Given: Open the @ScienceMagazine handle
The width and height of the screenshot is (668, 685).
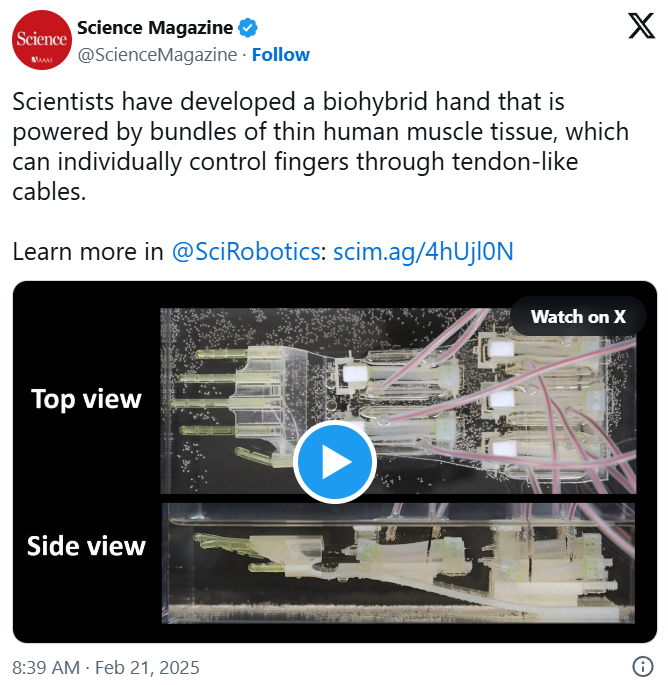Looking at the screenshot, I should [x=157, y=55].
